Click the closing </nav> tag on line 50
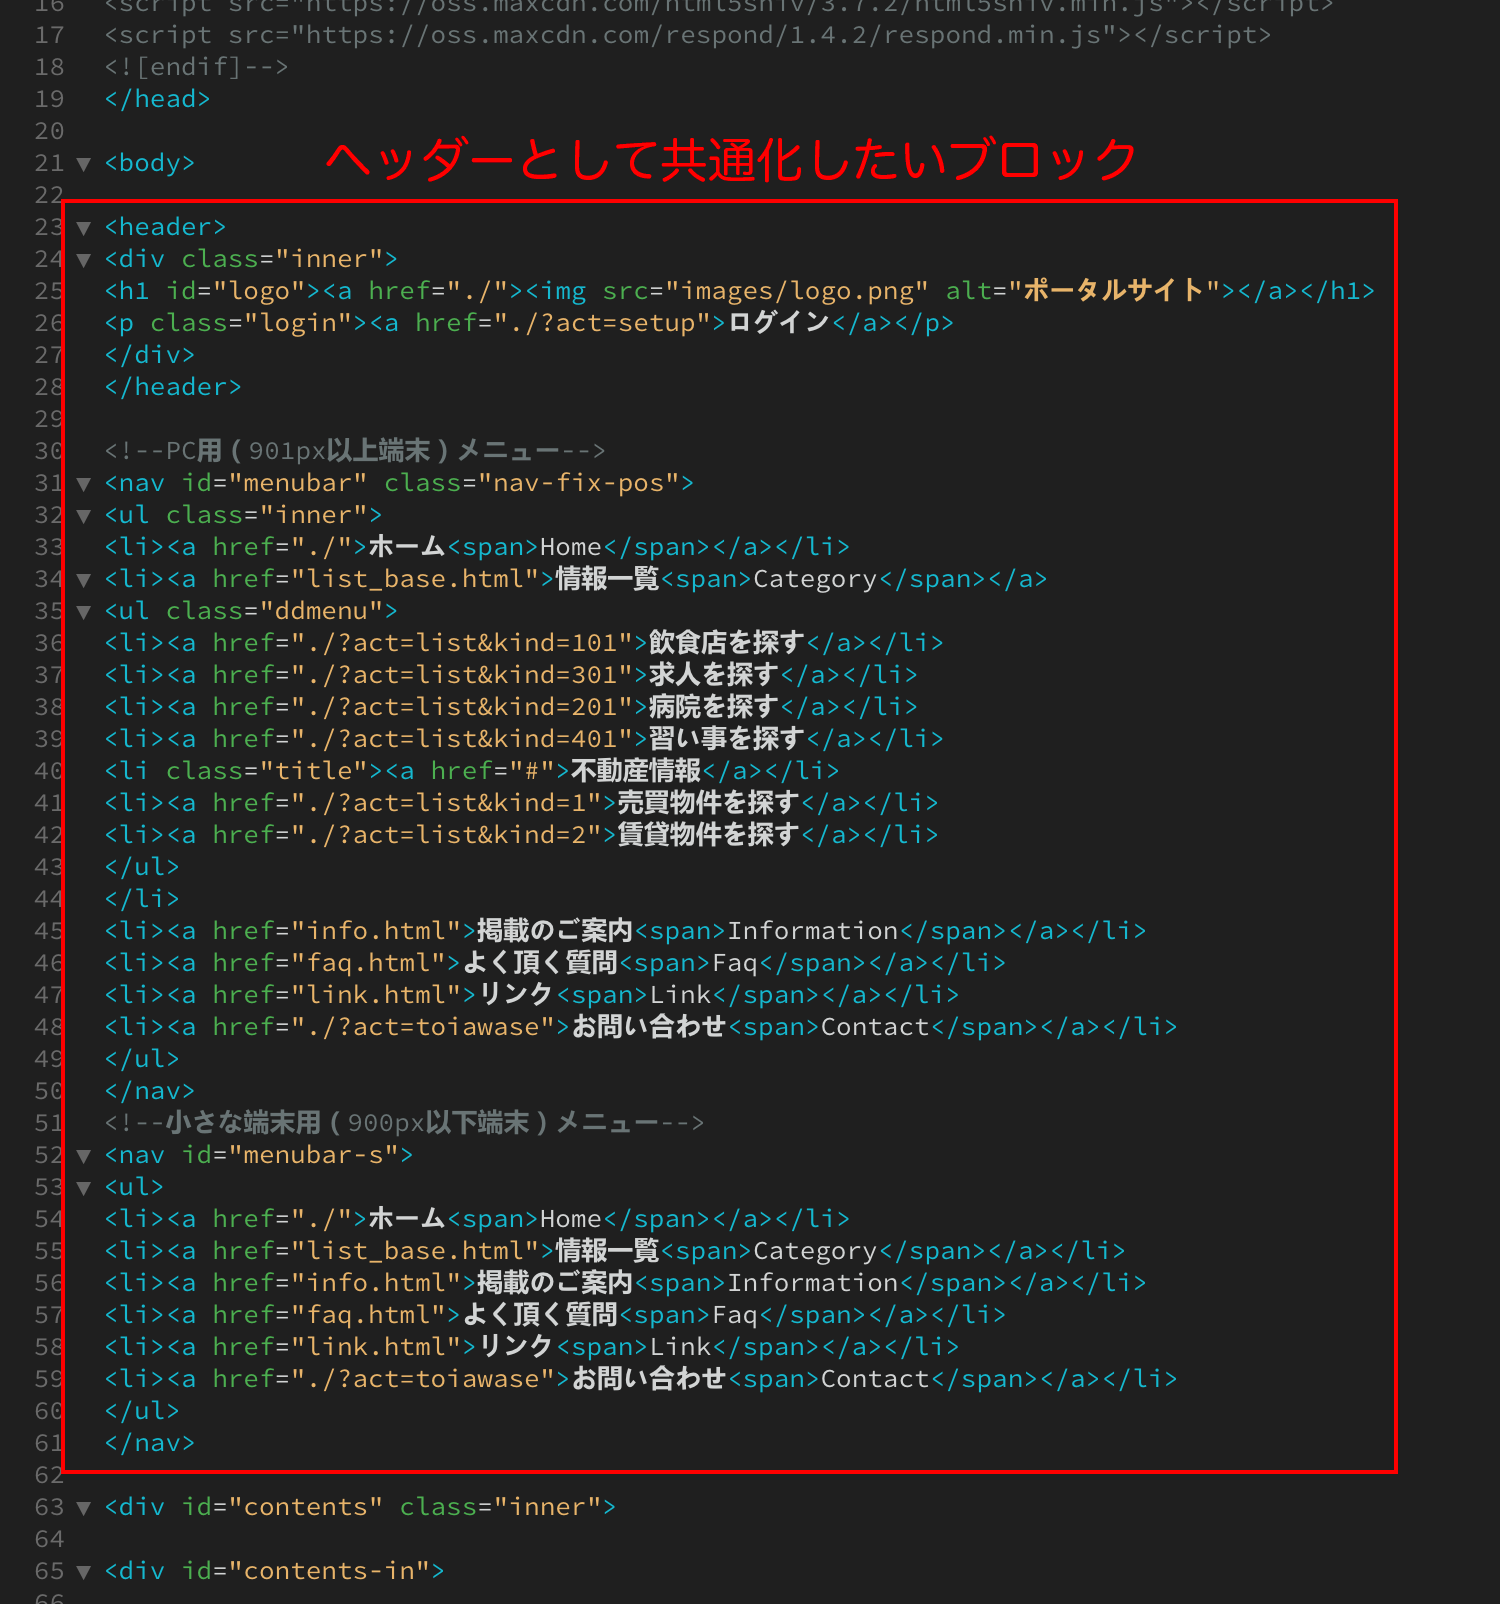Image resolution: width=1500 pixels, height=1604 pixels. [x=150, y=1091]
